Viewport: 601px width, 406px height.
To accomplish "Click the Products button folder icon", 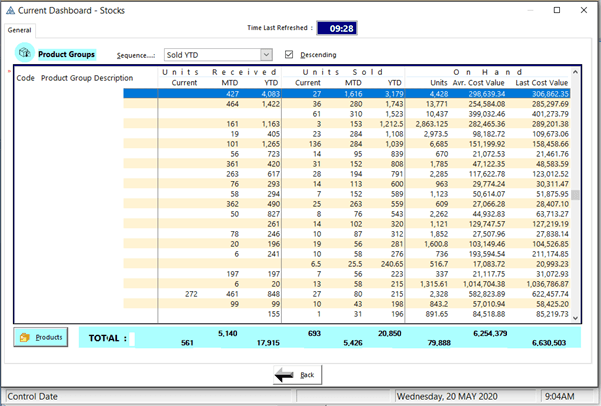I will 25,337.
